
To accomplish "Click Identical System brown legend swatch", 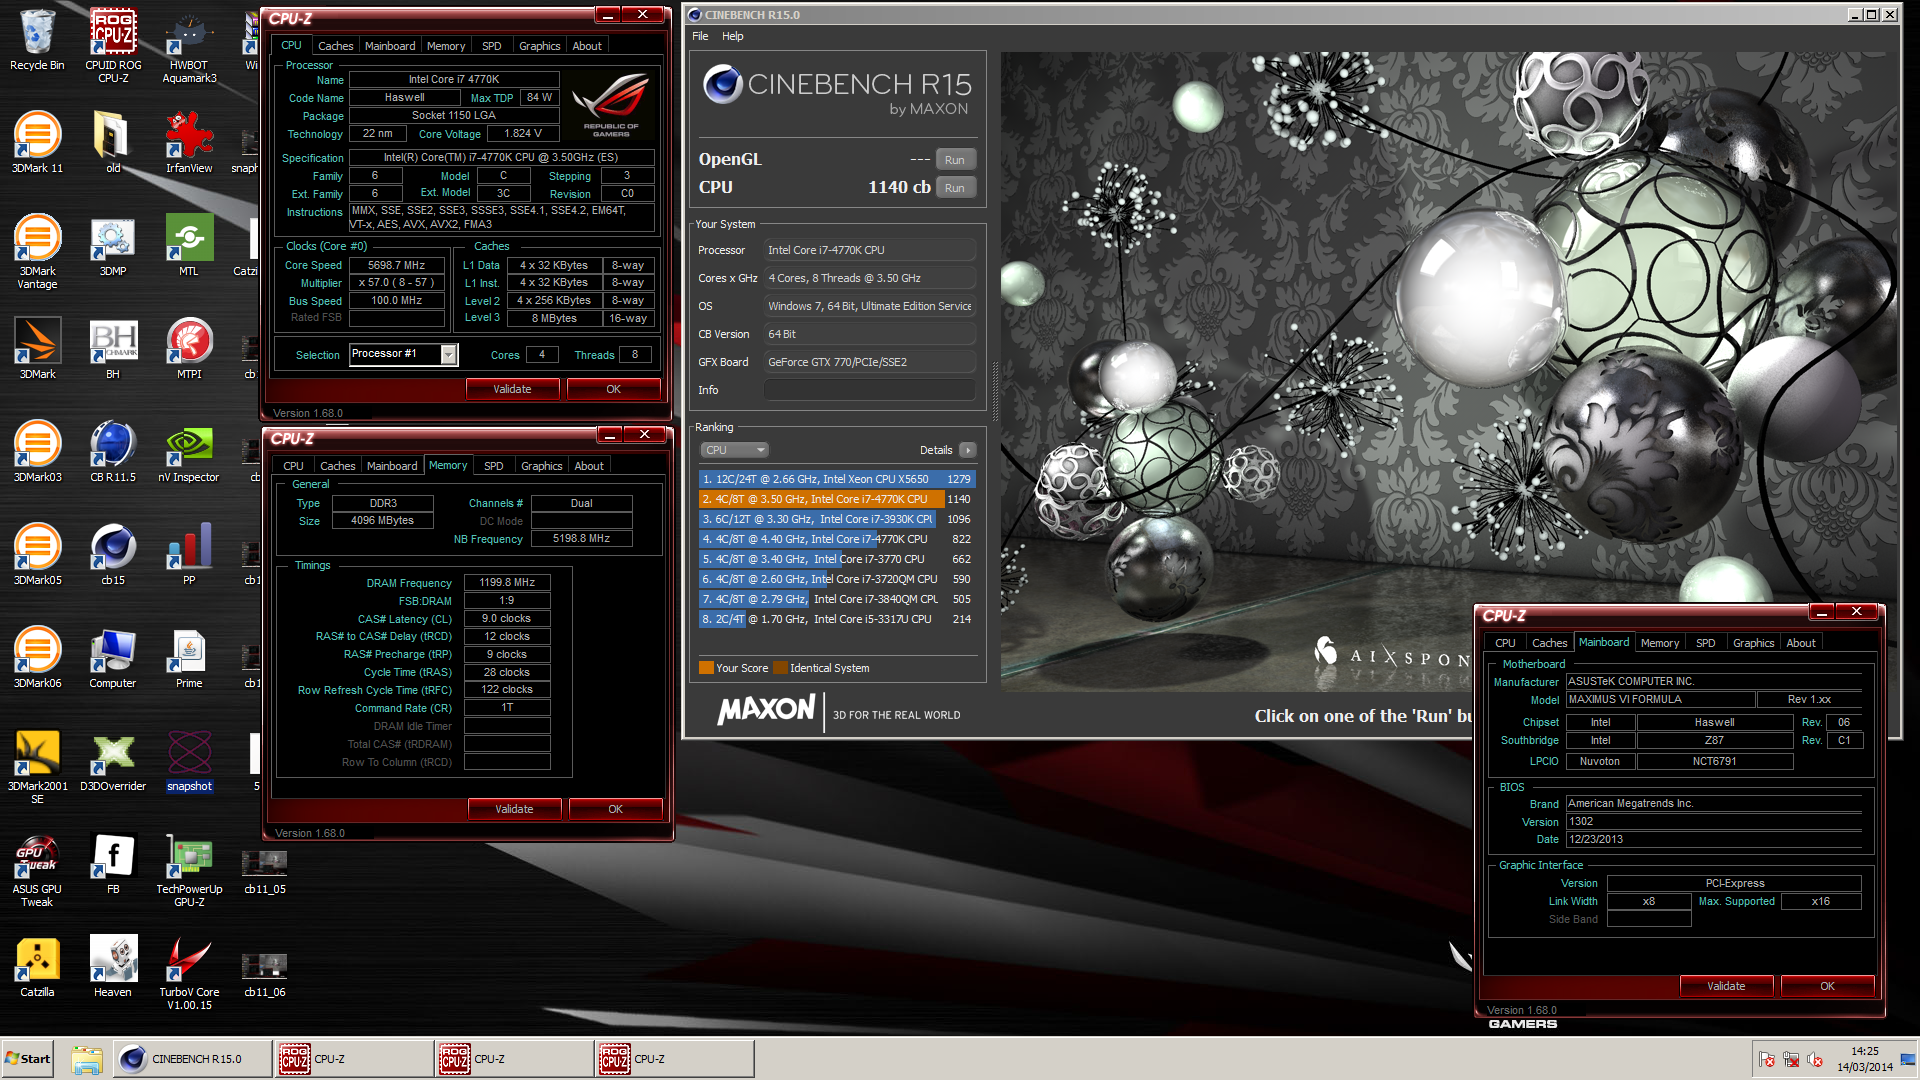I will (x=780, y=668).
